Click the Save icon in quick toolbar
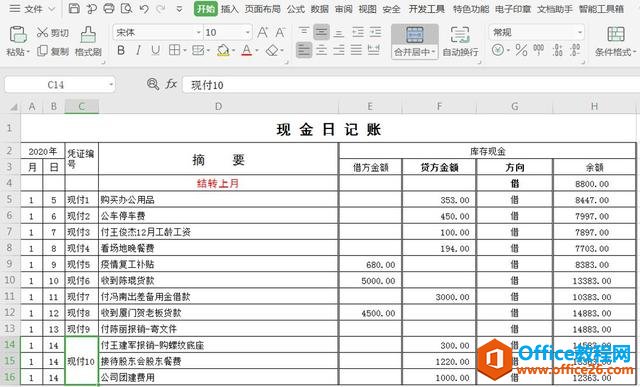The height and width of the screenshot is (387, 640). (74, 8)
